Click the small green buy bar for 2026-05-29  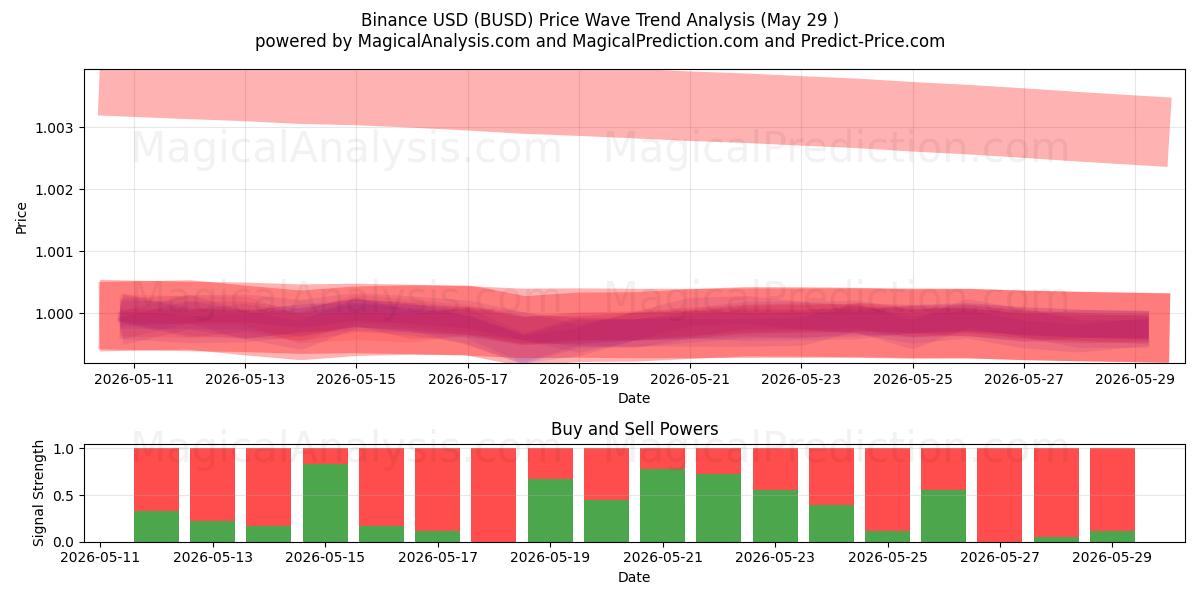tap(1112, 537)
